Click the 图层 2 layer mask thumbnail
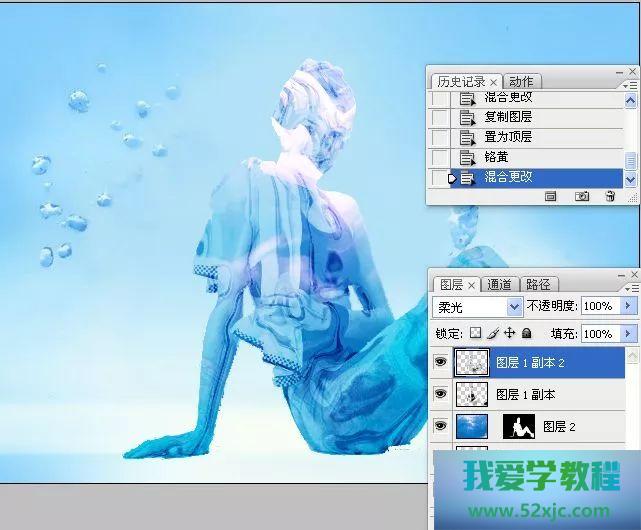This screenshot has width=641, height=530. [519, 426]
